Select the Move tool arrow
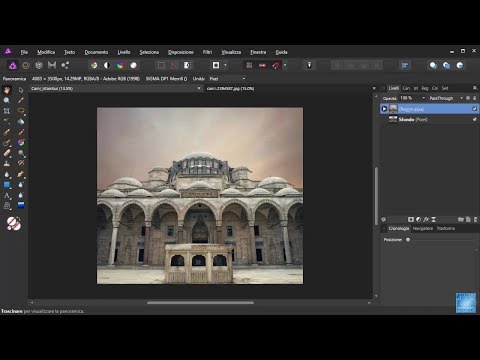The width and height of the screenshot is (480, 360). [x=21, y=90]
